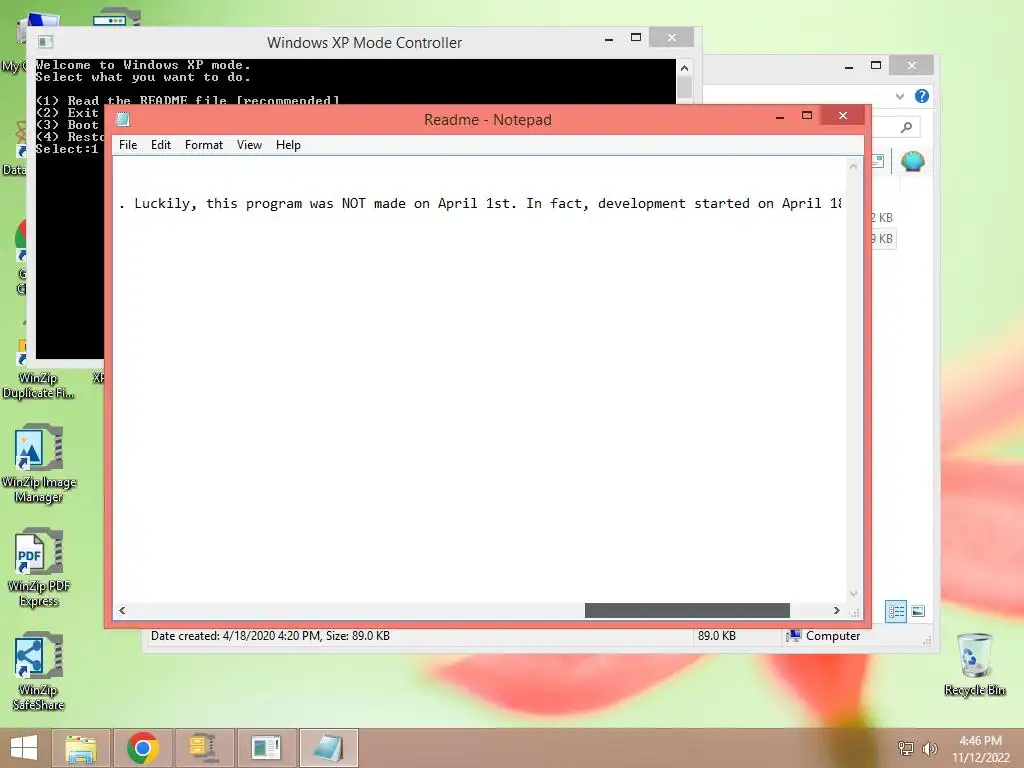
Task: Minimize the Readme Notepad window
Action: [780, 116]
